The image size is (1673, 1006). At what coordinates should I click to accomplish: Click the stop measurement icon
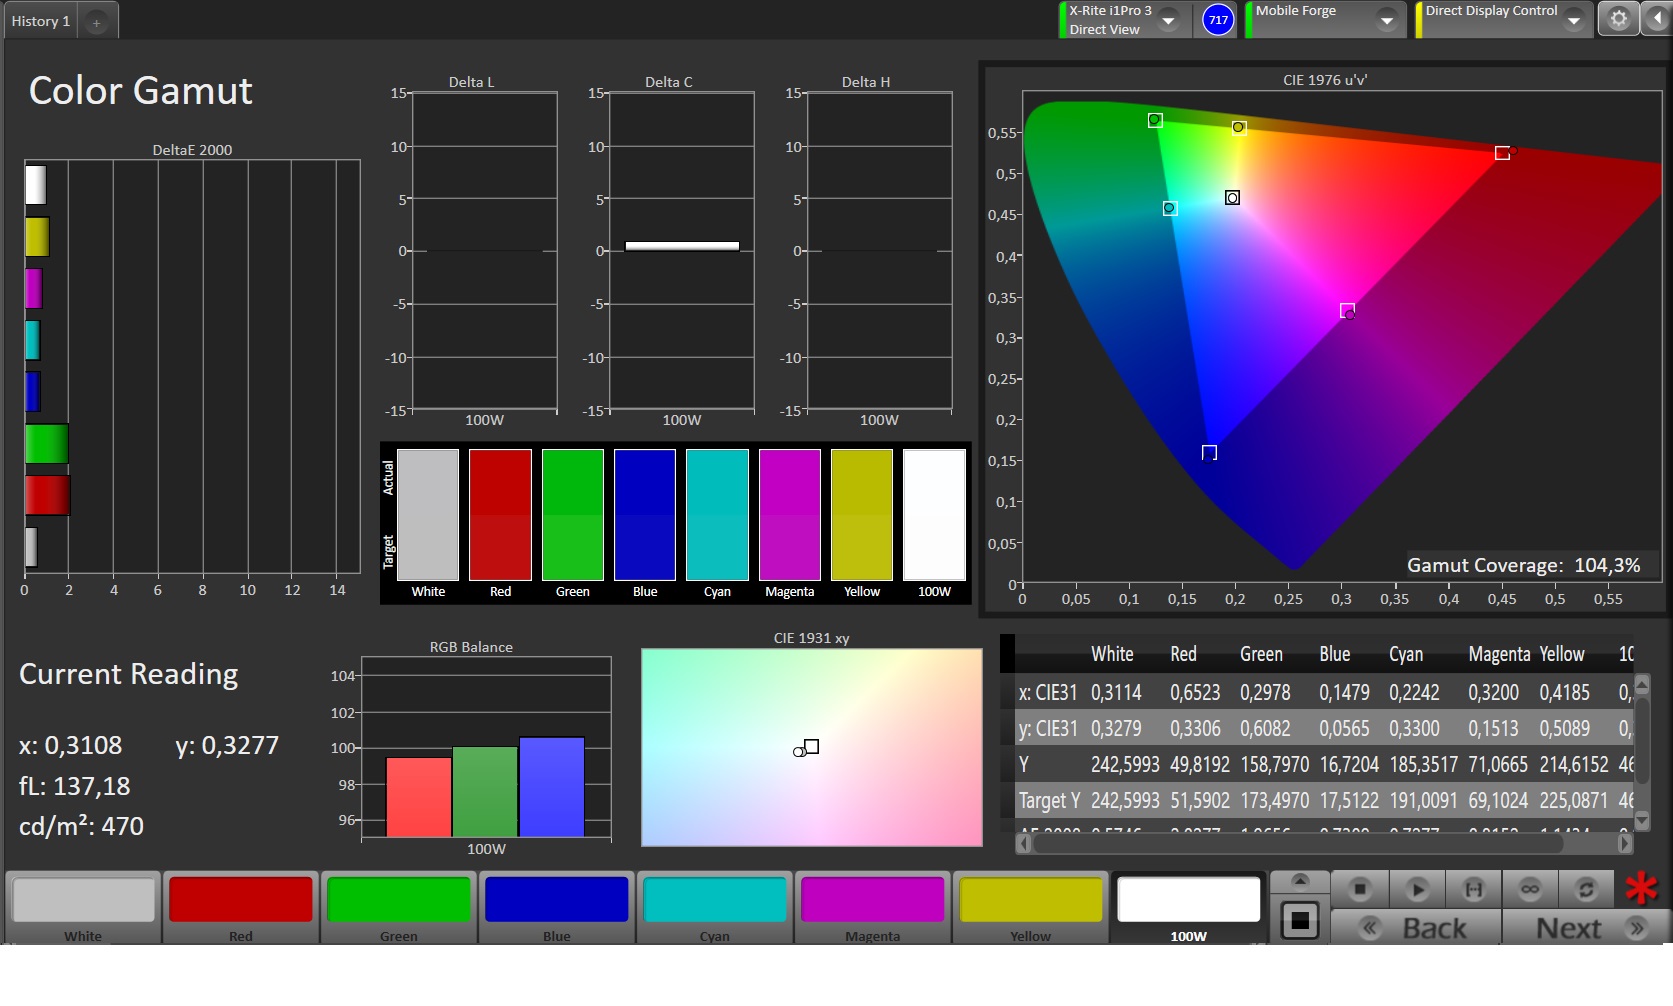[x=1359, y=888]
